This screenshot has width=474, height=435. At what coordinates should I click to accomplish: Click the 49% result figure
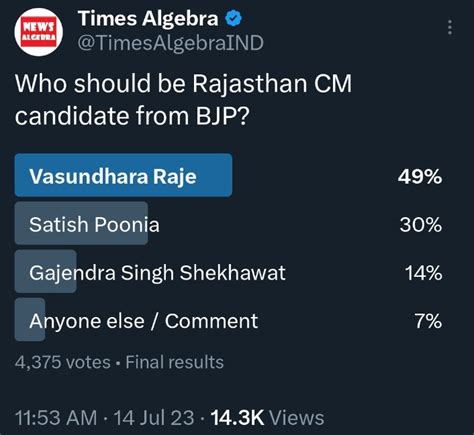tap(420, 176)
